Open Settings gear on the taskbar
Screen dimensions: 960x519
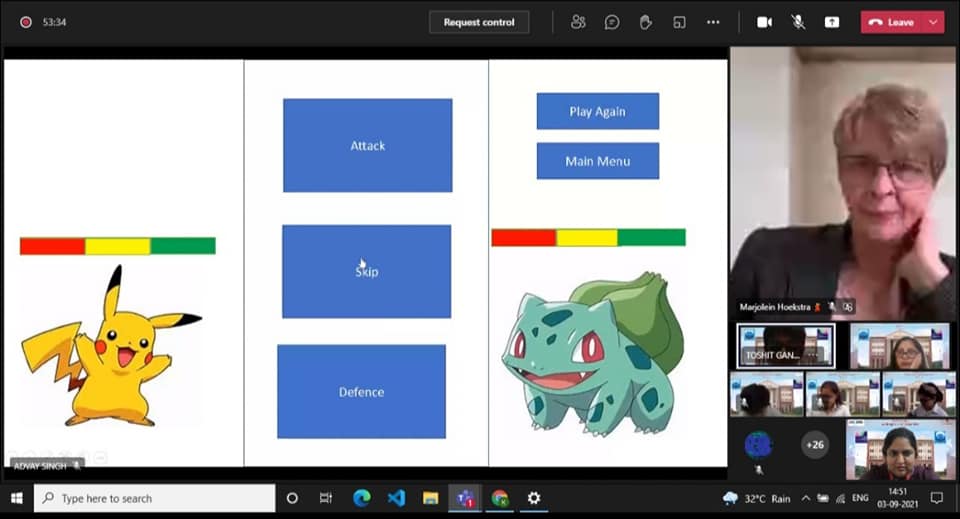click(534, 498)
